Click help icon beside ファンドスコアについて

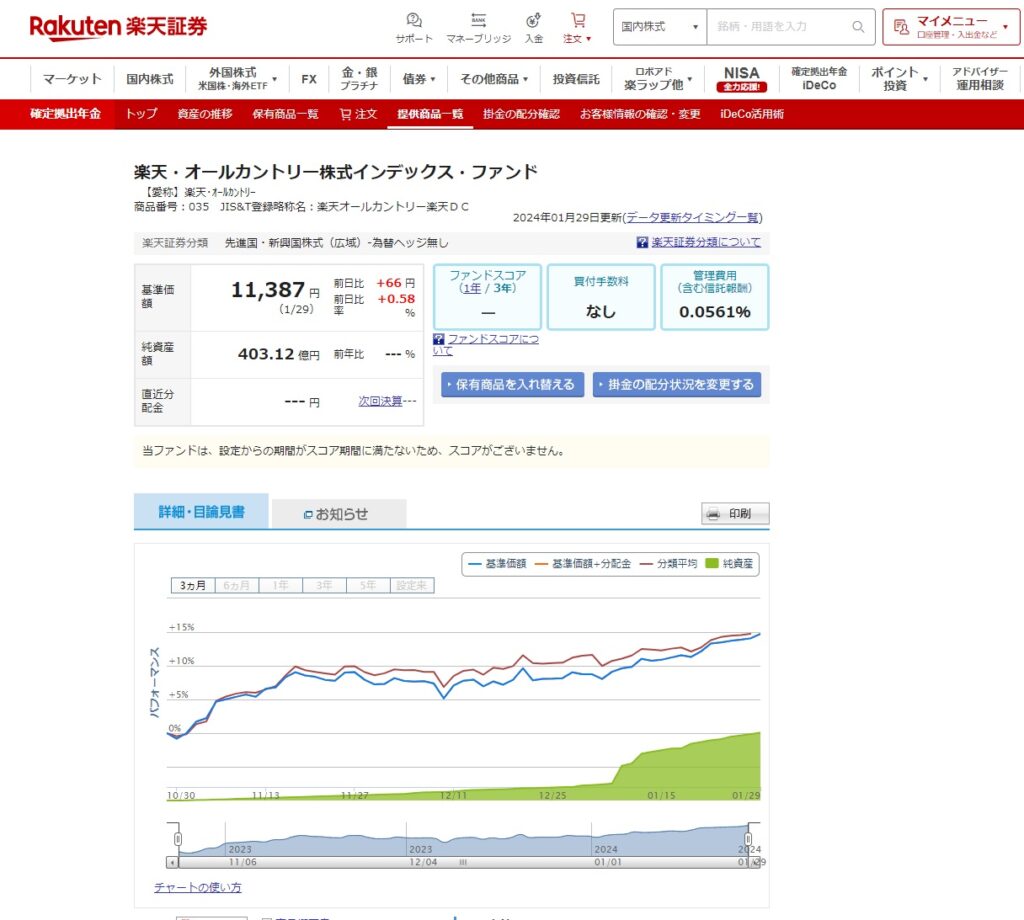(x=439, y=339)
